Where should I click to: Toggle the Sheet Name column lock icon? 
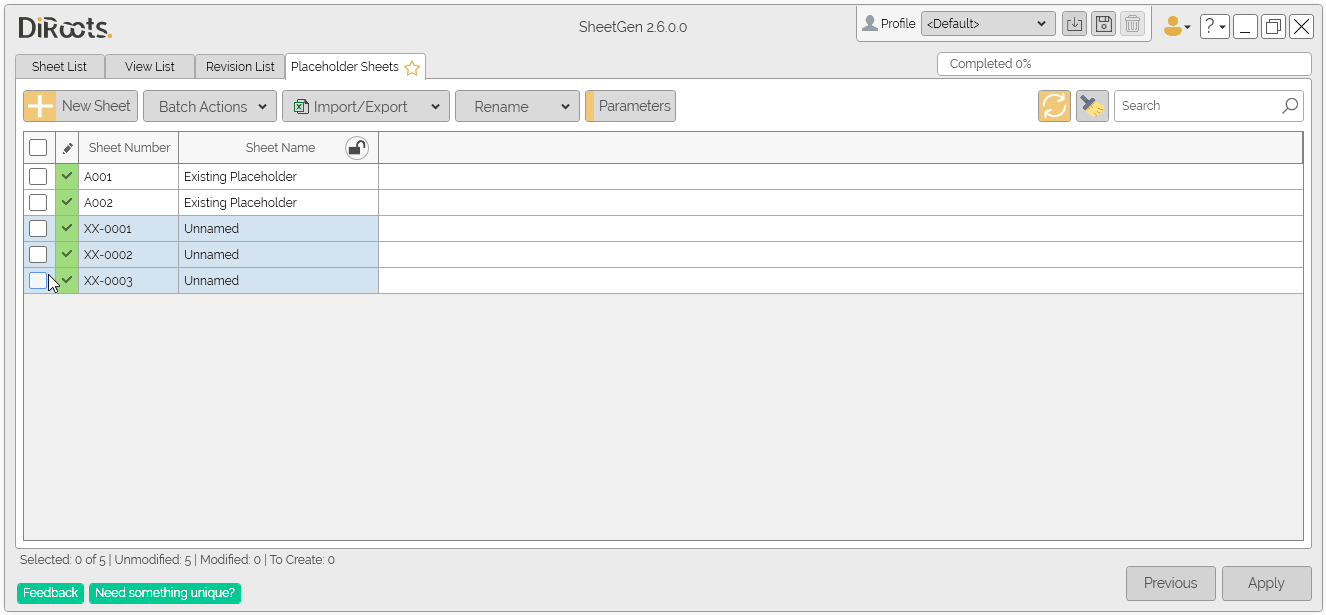point(357,148)
